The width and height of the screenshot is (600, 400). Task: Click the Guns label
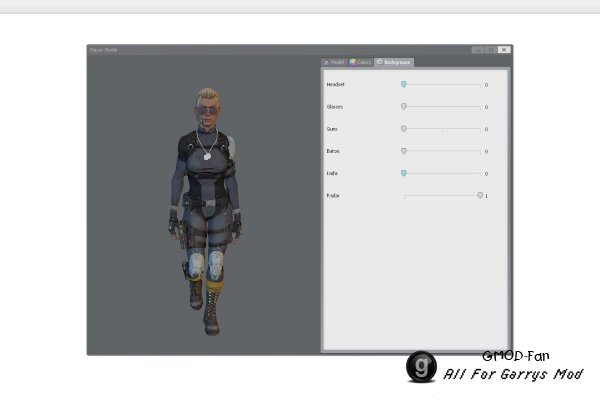coord(332,129)
